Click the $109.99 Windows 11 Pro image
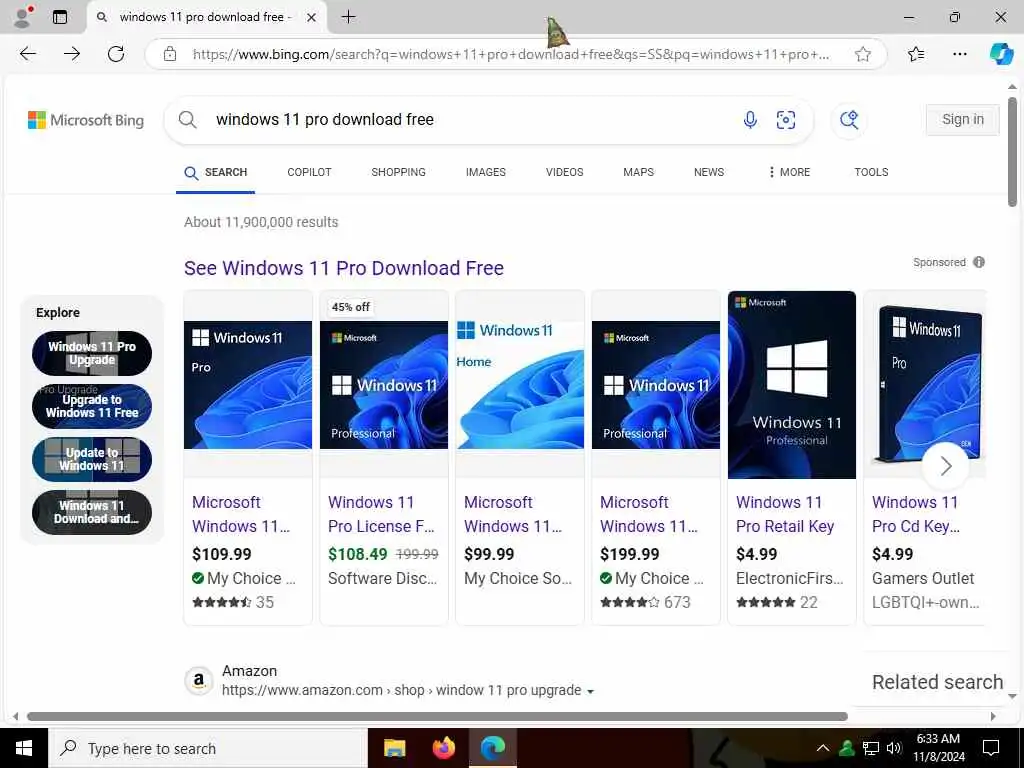The height and width of the screenshot is (768, 1024). tap(248, 385)
